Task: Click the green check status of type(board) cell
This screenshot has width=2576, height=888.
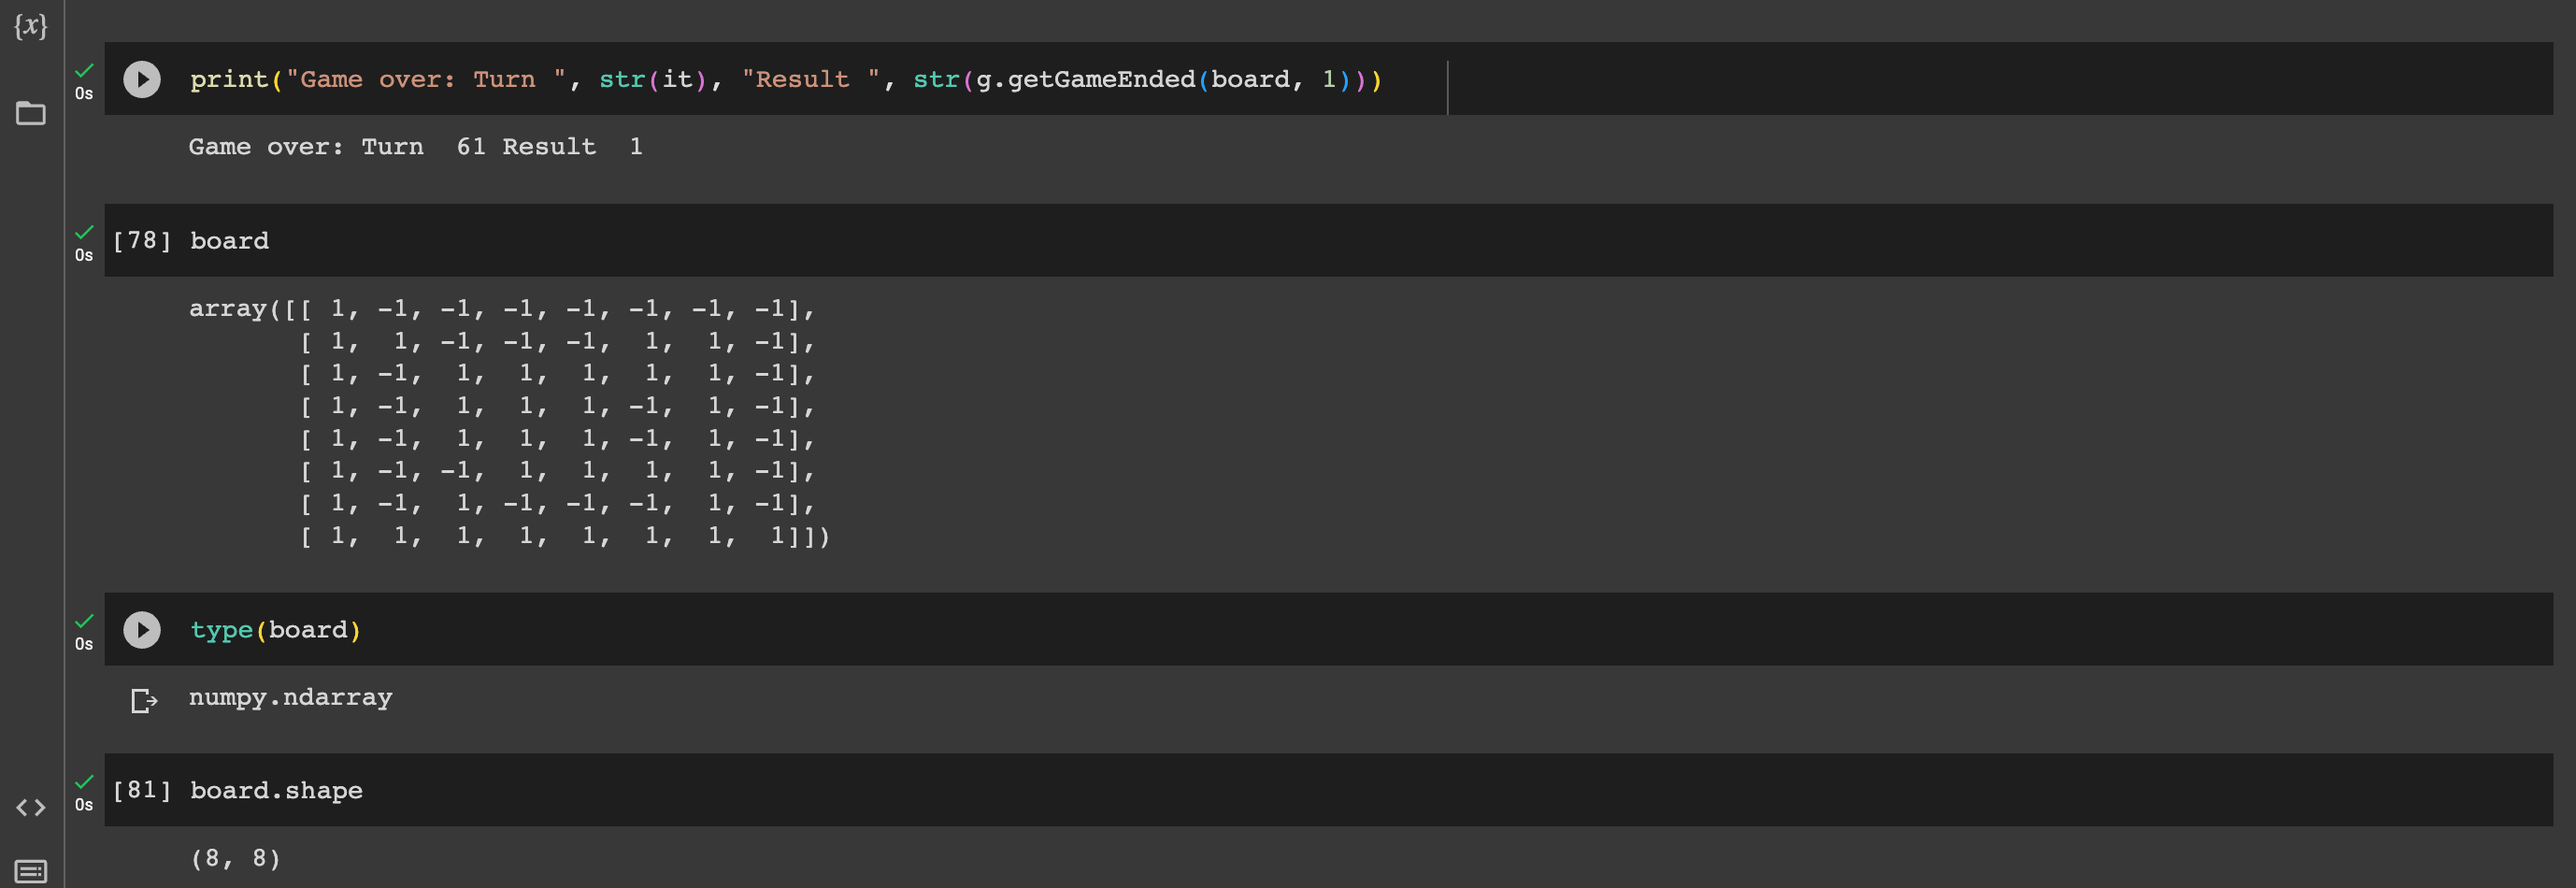Action: (84, 621)
